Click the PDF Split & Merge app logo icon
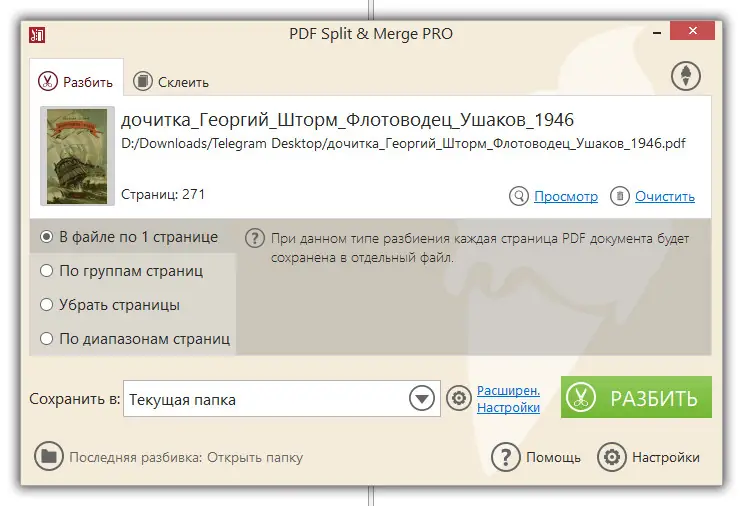 [37, 35]
